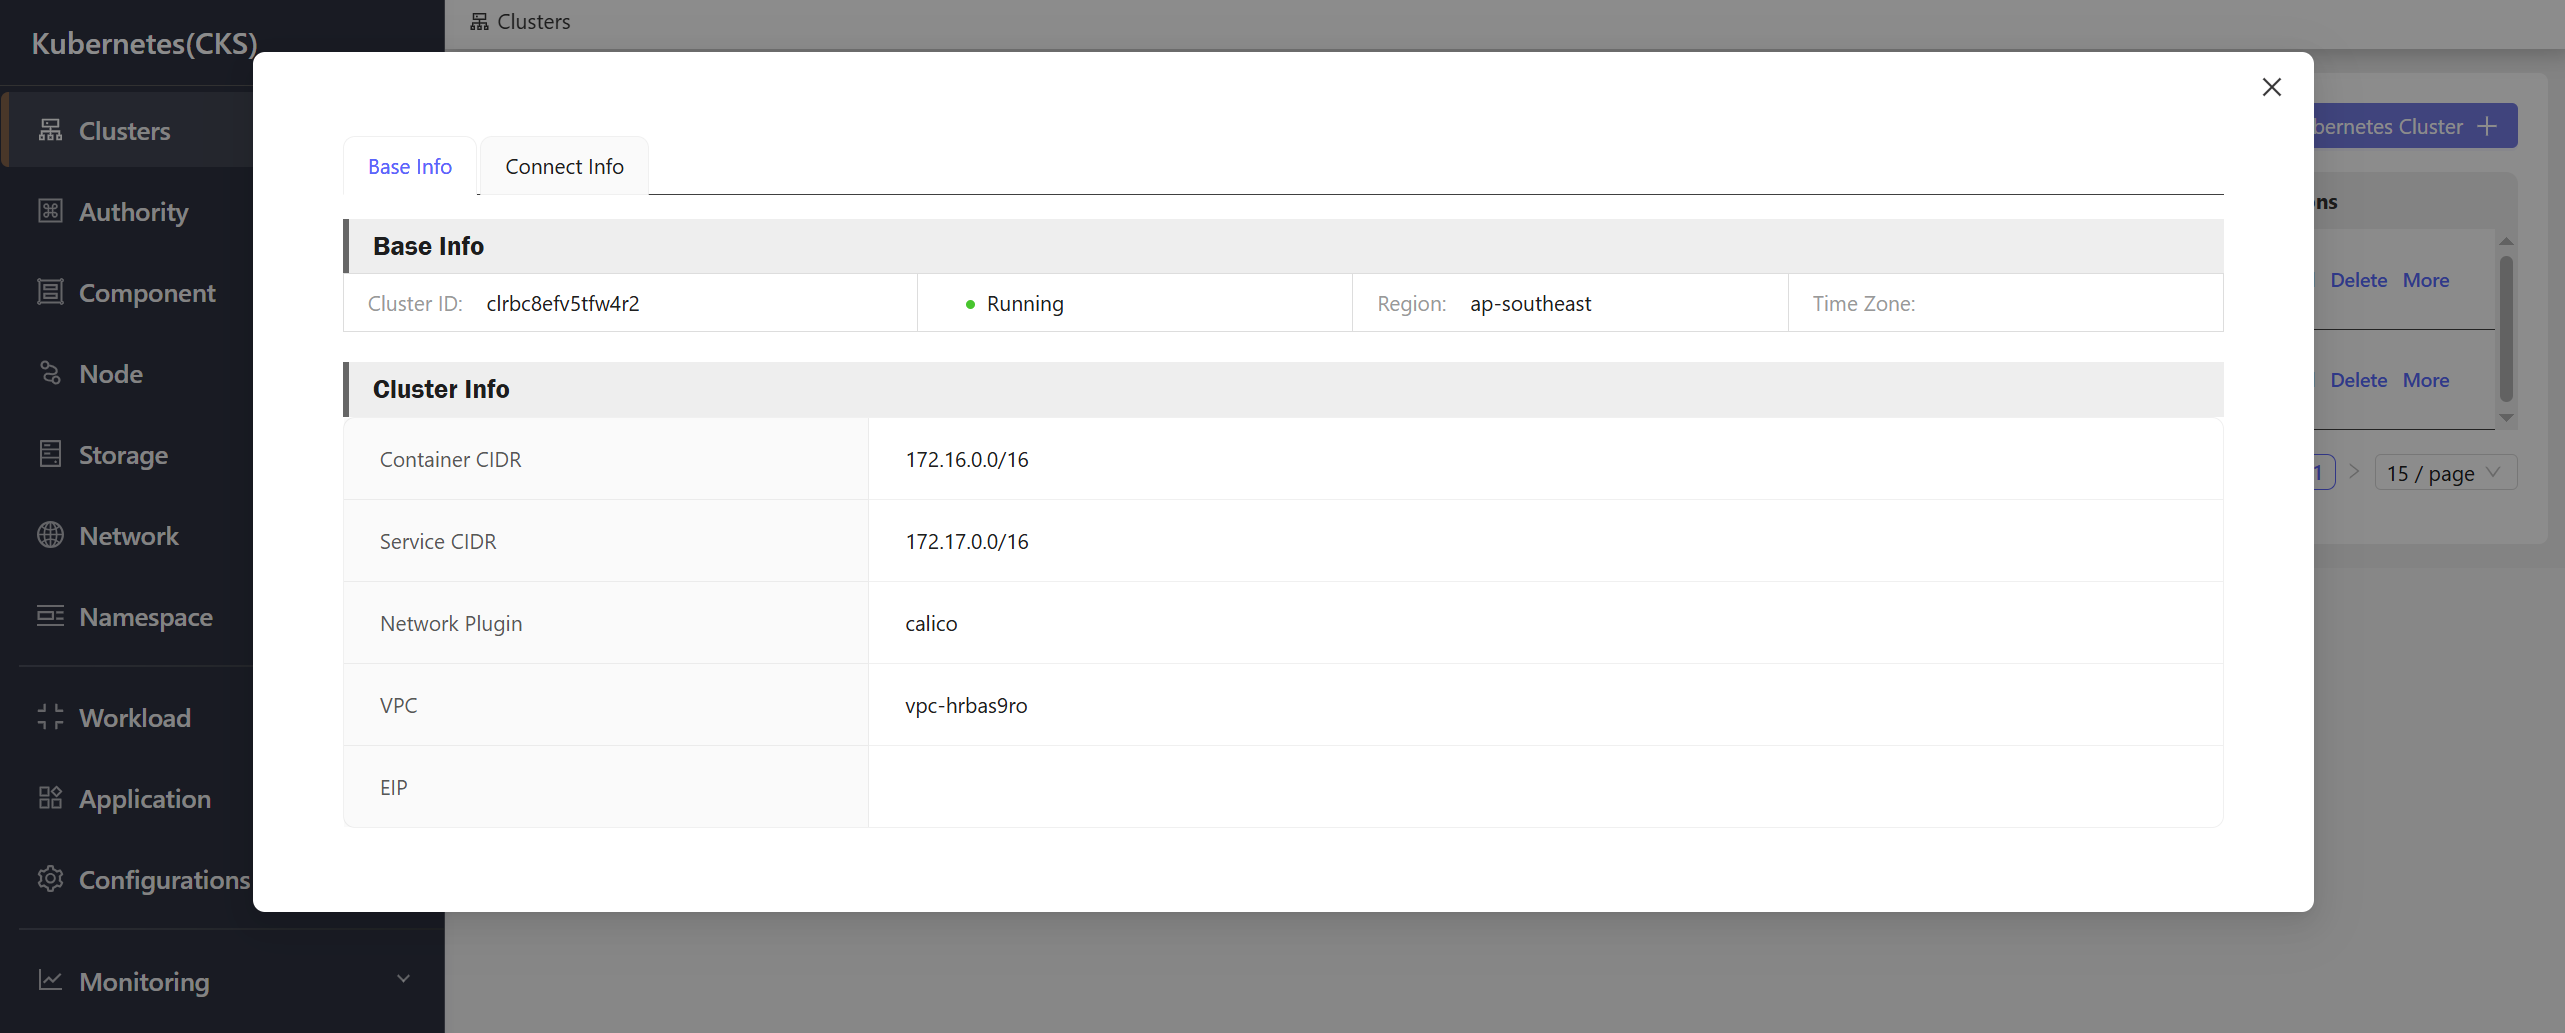
Task: Click the table vertical scrollbar thumb
Action: point(2506,328)
